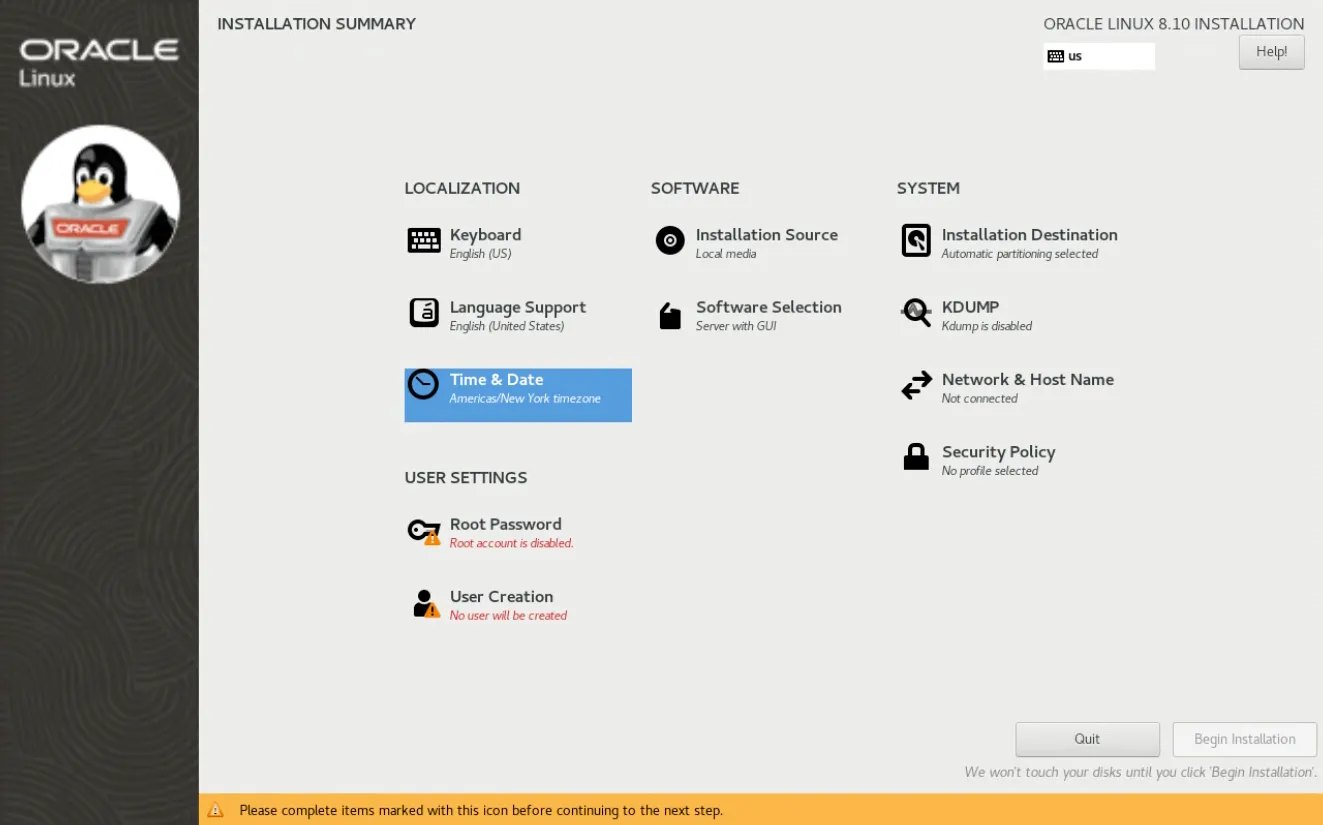Open Language Support via its icon
Image resolution: width=1323 pixels, height=825 pixels.
click(x=424, y=313)
